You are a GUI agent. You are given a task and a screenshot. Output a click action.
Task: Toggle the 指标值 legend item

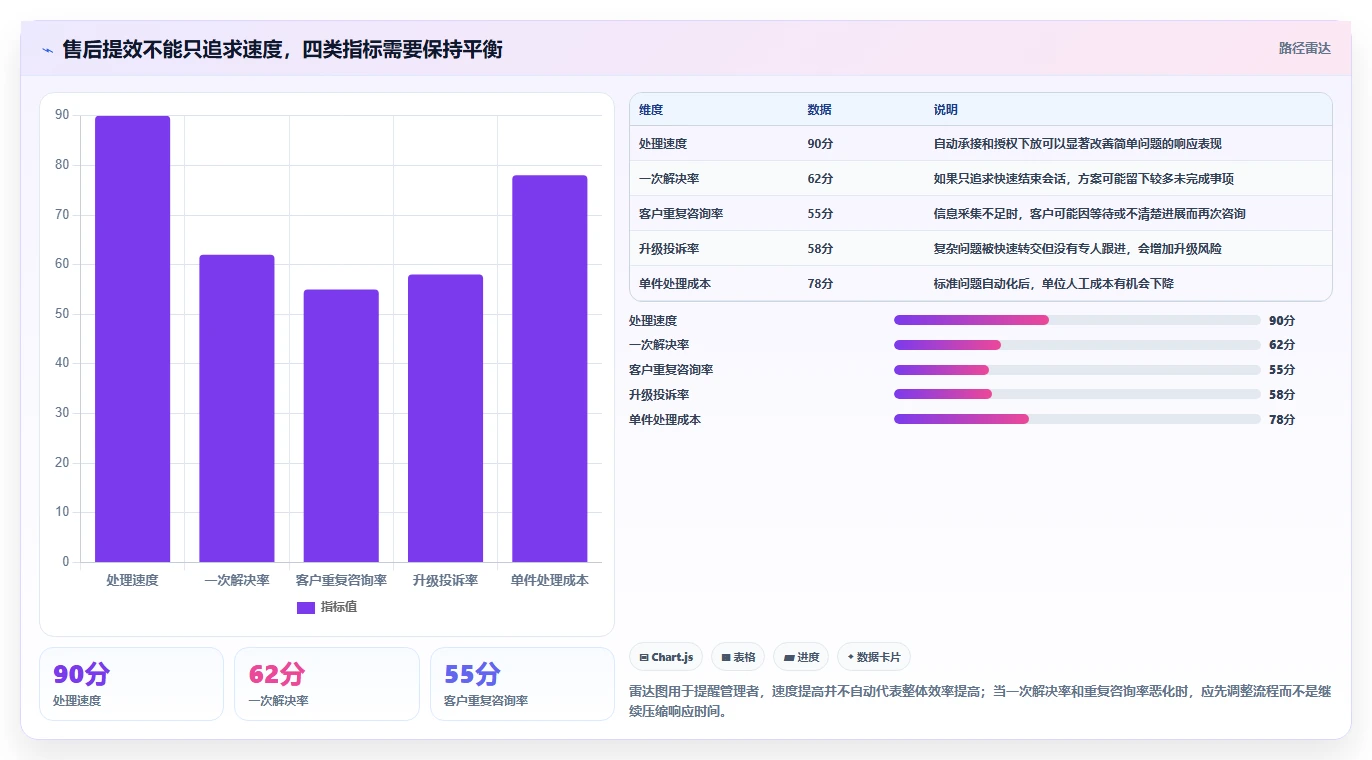pos(327,607)
